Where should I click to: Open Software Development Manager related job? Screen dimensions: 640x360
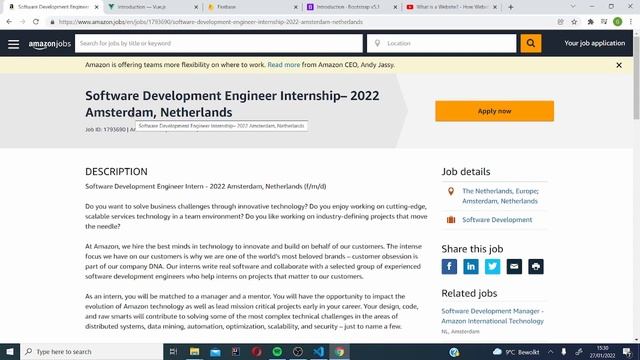click(492, 316)
